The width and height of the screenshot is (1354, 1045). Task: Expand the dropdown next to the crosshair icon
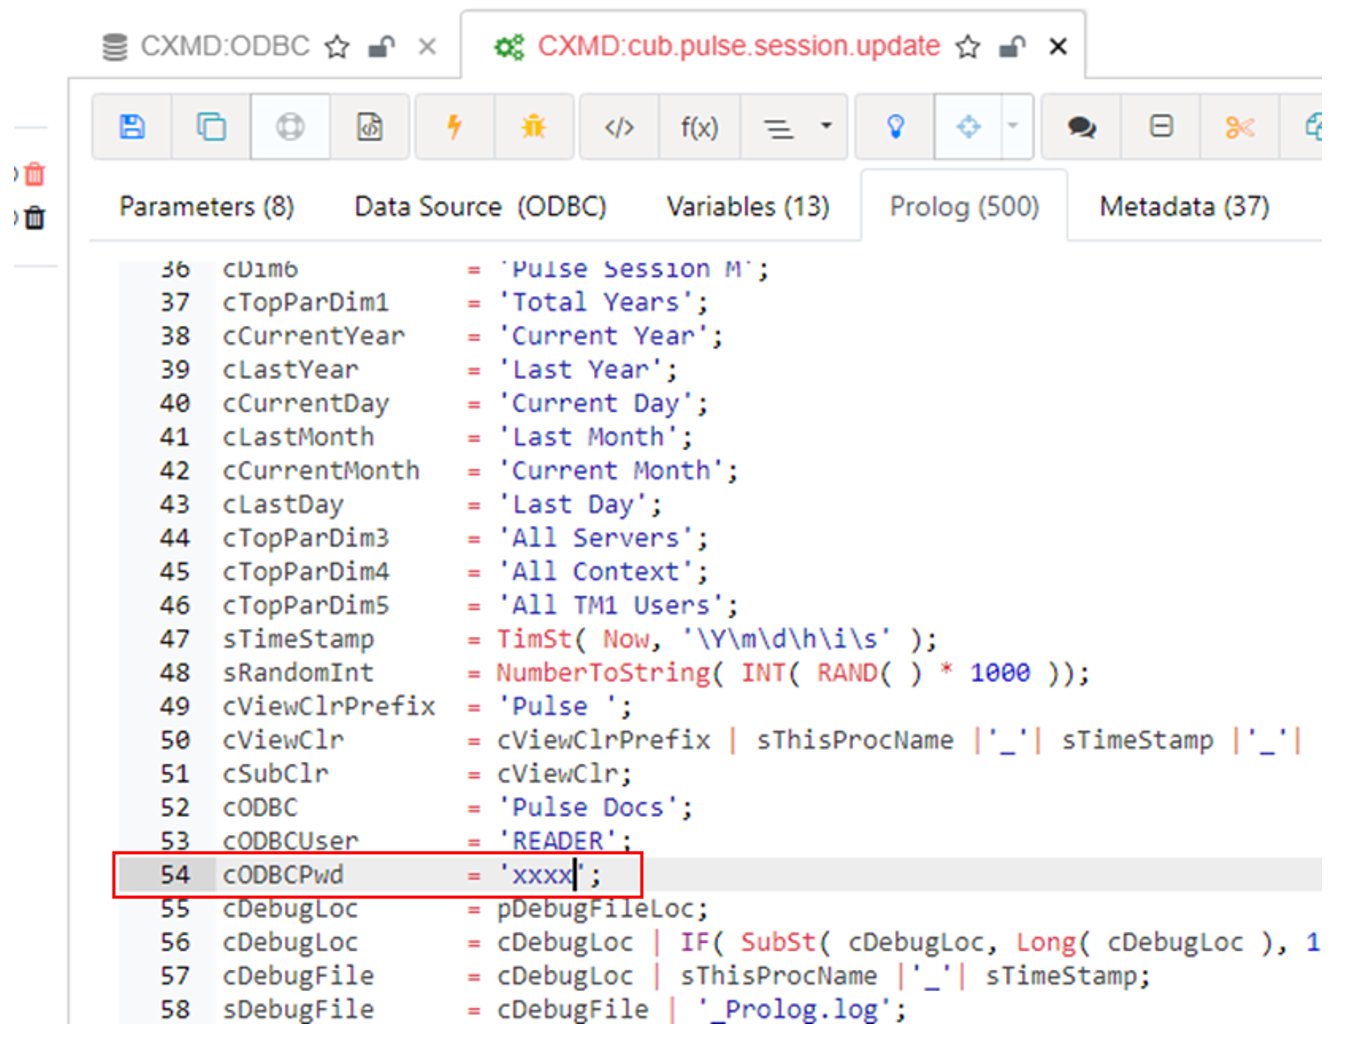click(1013, 126)
